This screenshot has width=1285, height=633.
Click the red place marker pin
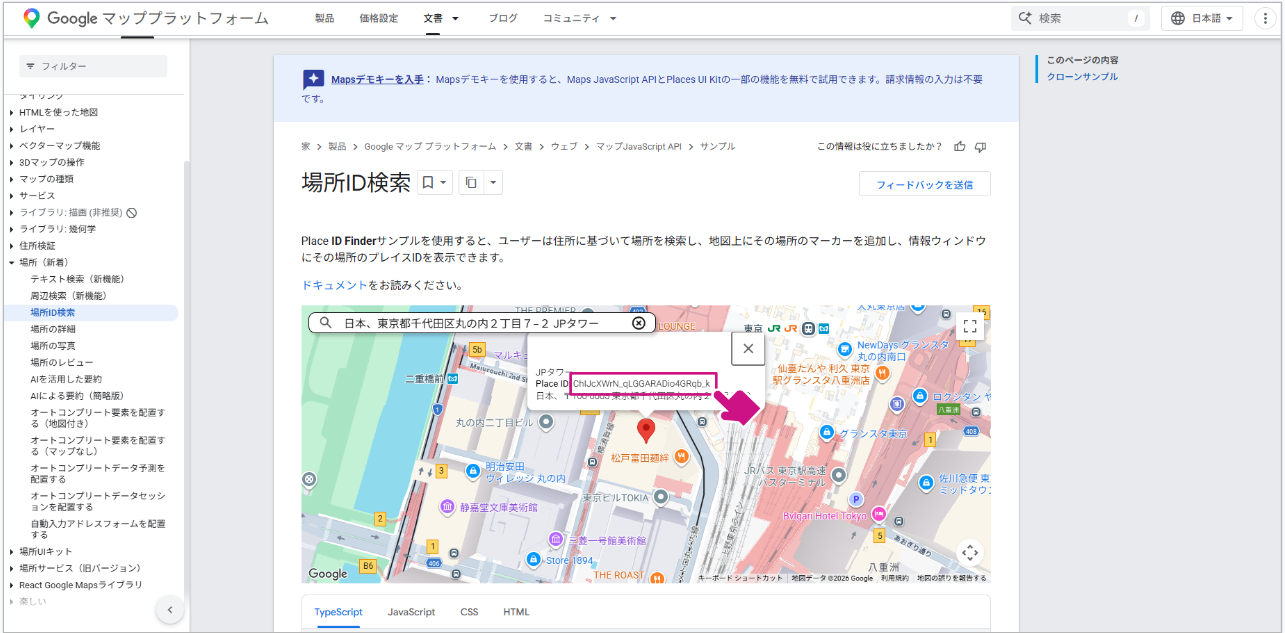[x=646, y=431]
